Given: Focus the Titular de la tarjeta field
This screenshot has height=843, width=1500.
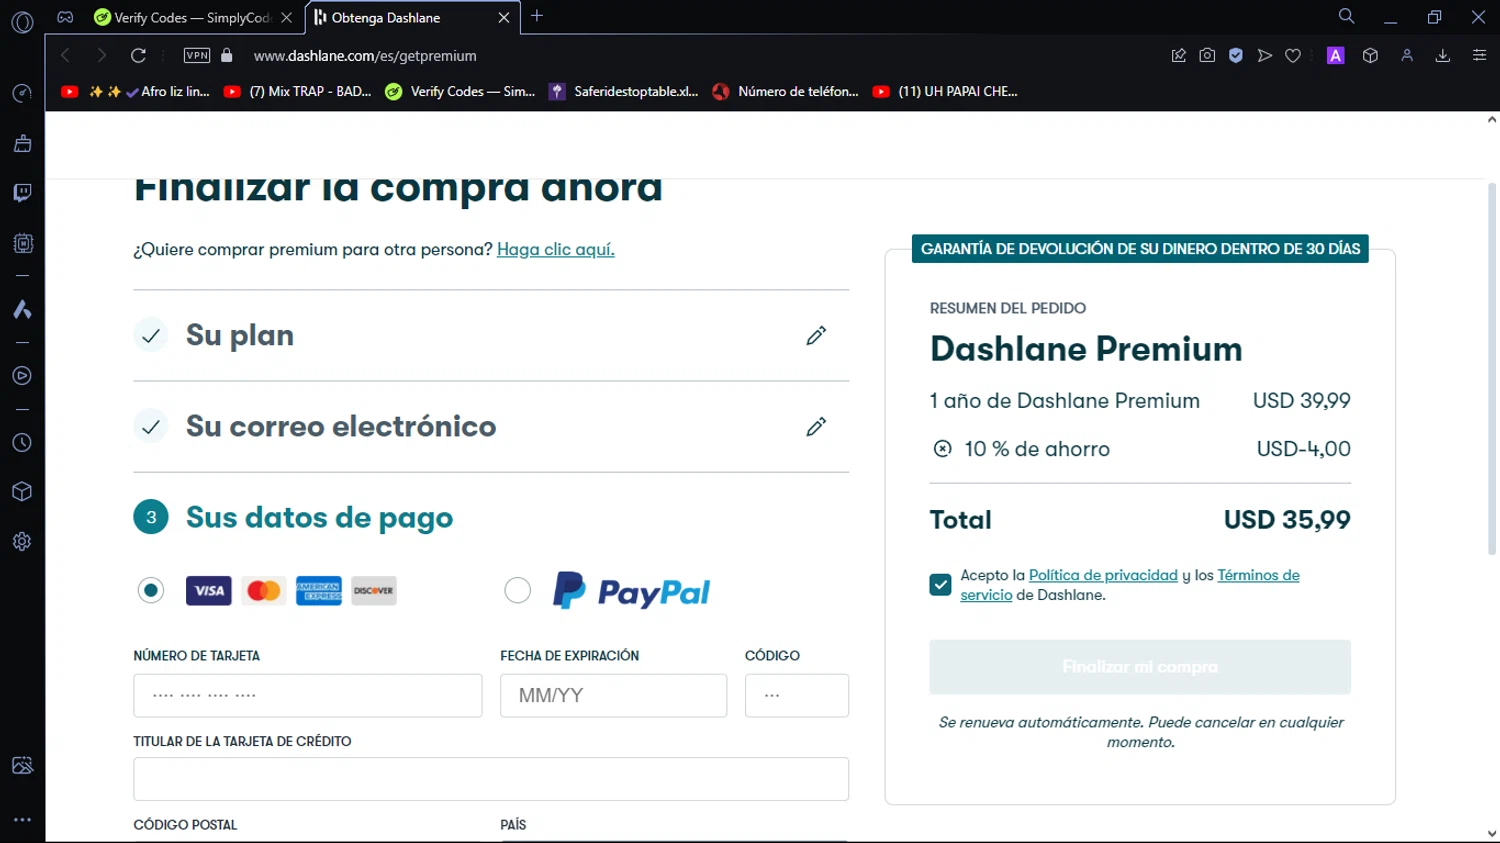Looking at the screenshot, I should [x=491, y=779].
